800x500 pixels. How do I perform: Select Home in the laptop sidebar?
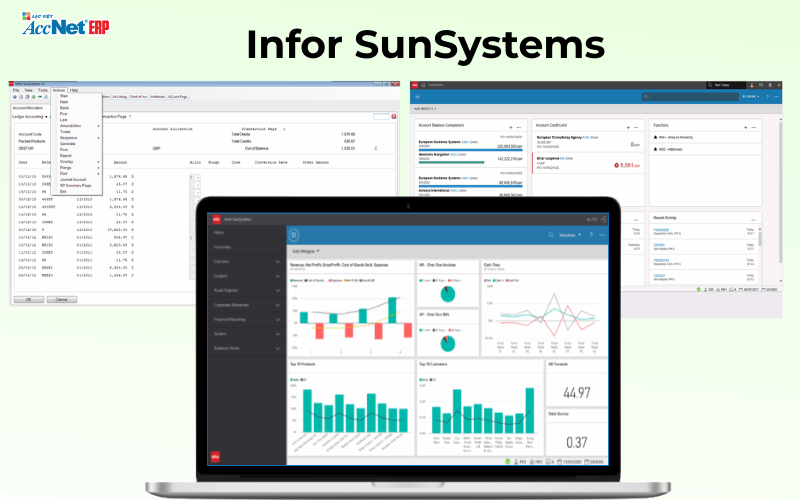[219, 233]
